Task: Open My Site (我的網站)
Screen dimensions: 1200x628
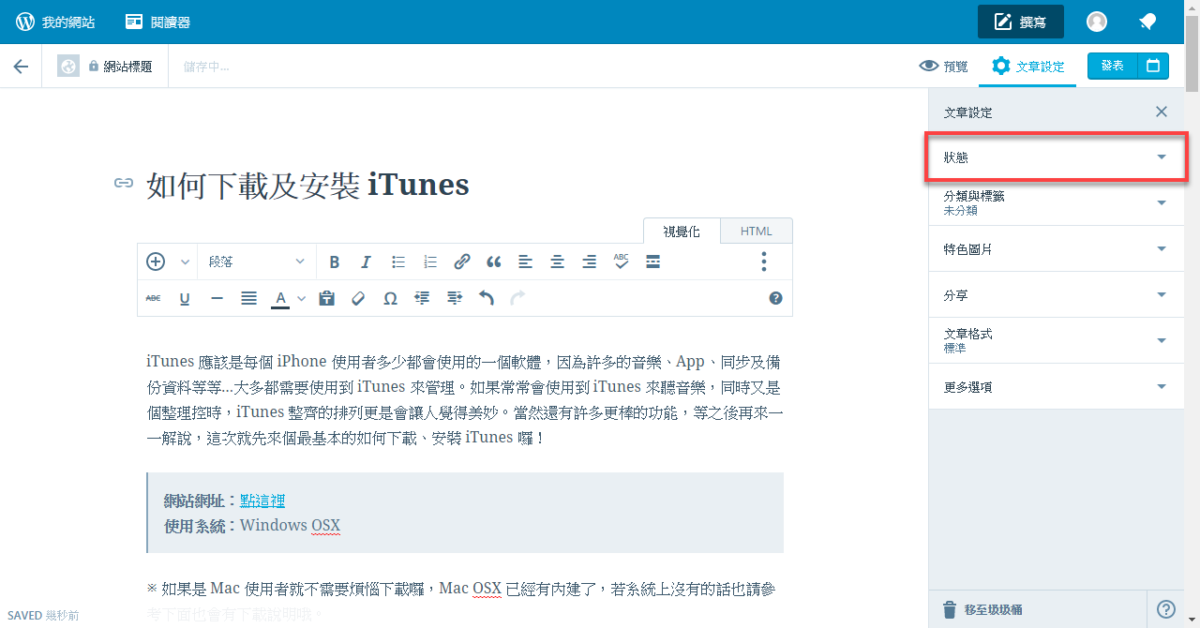Action: (56, 22)
